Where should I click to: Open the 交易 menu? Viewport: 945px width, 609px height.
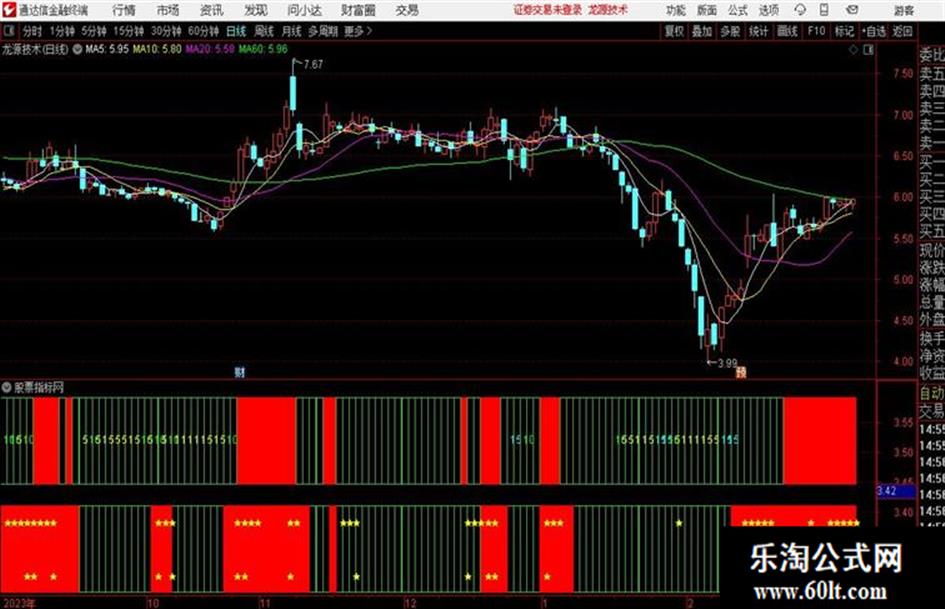pos(407,10)
